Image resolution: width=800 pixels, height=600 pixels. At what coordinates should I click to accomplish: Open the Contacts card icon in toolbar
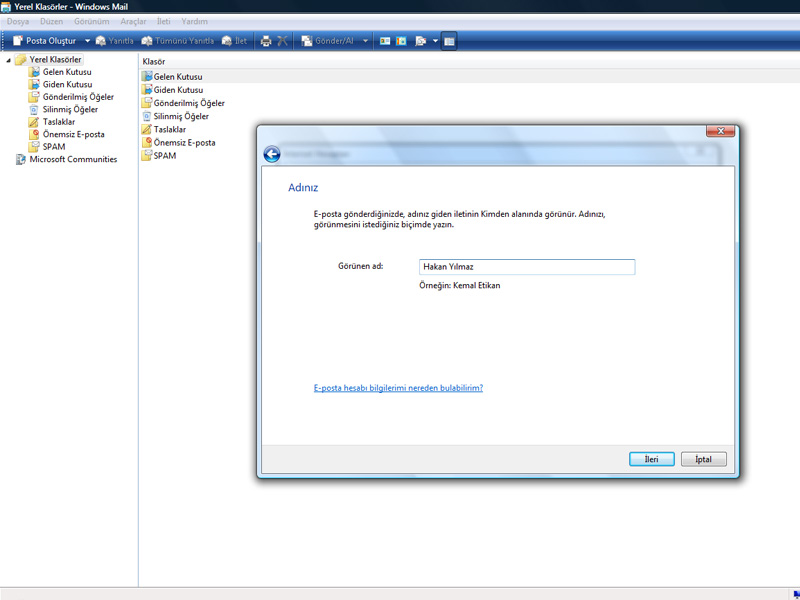pos(385,41)
